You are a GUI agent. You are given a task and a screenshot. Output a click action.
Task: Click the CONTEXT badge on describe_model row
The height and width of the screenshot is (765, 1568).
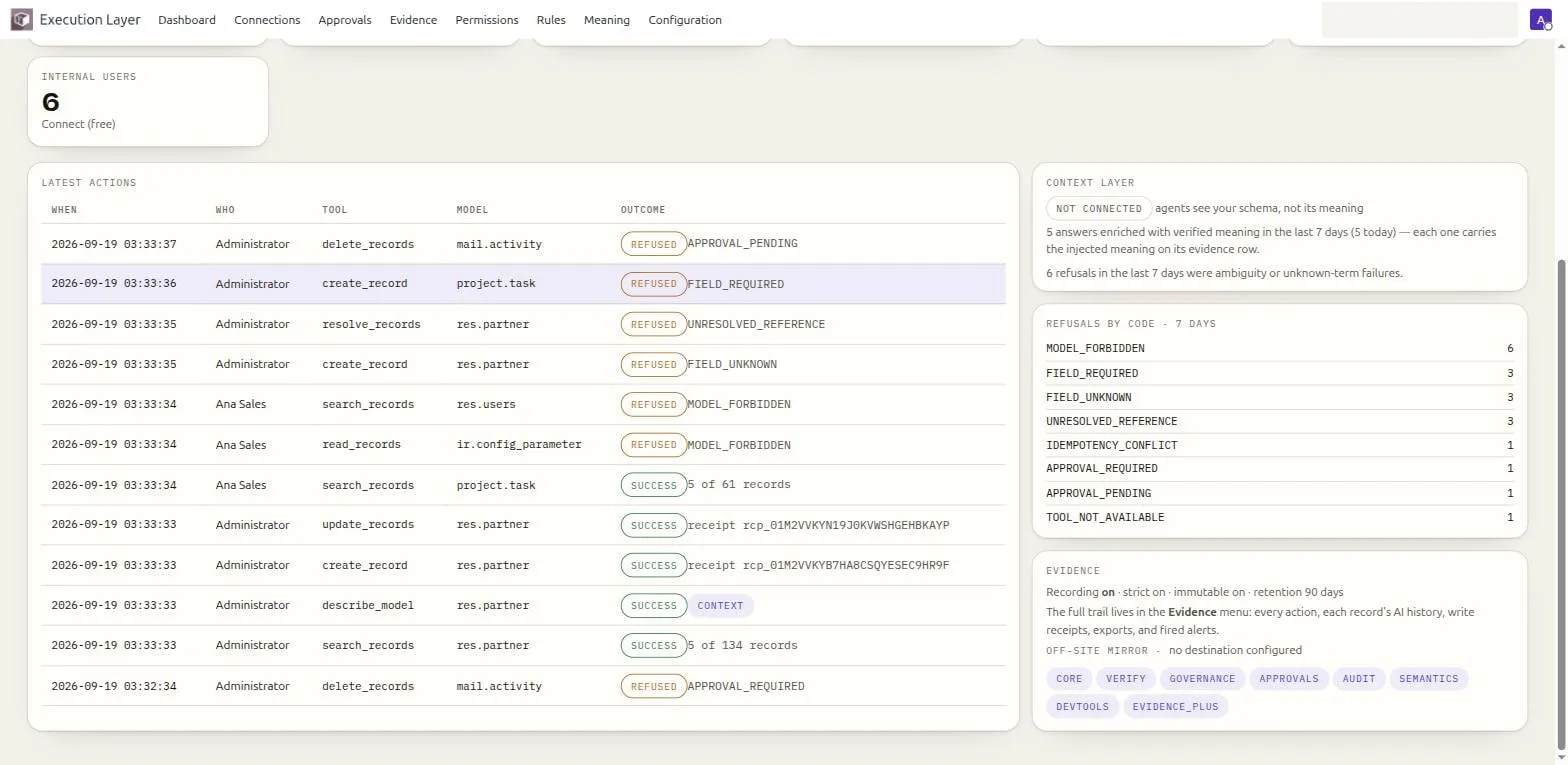(x=721, y=606)
